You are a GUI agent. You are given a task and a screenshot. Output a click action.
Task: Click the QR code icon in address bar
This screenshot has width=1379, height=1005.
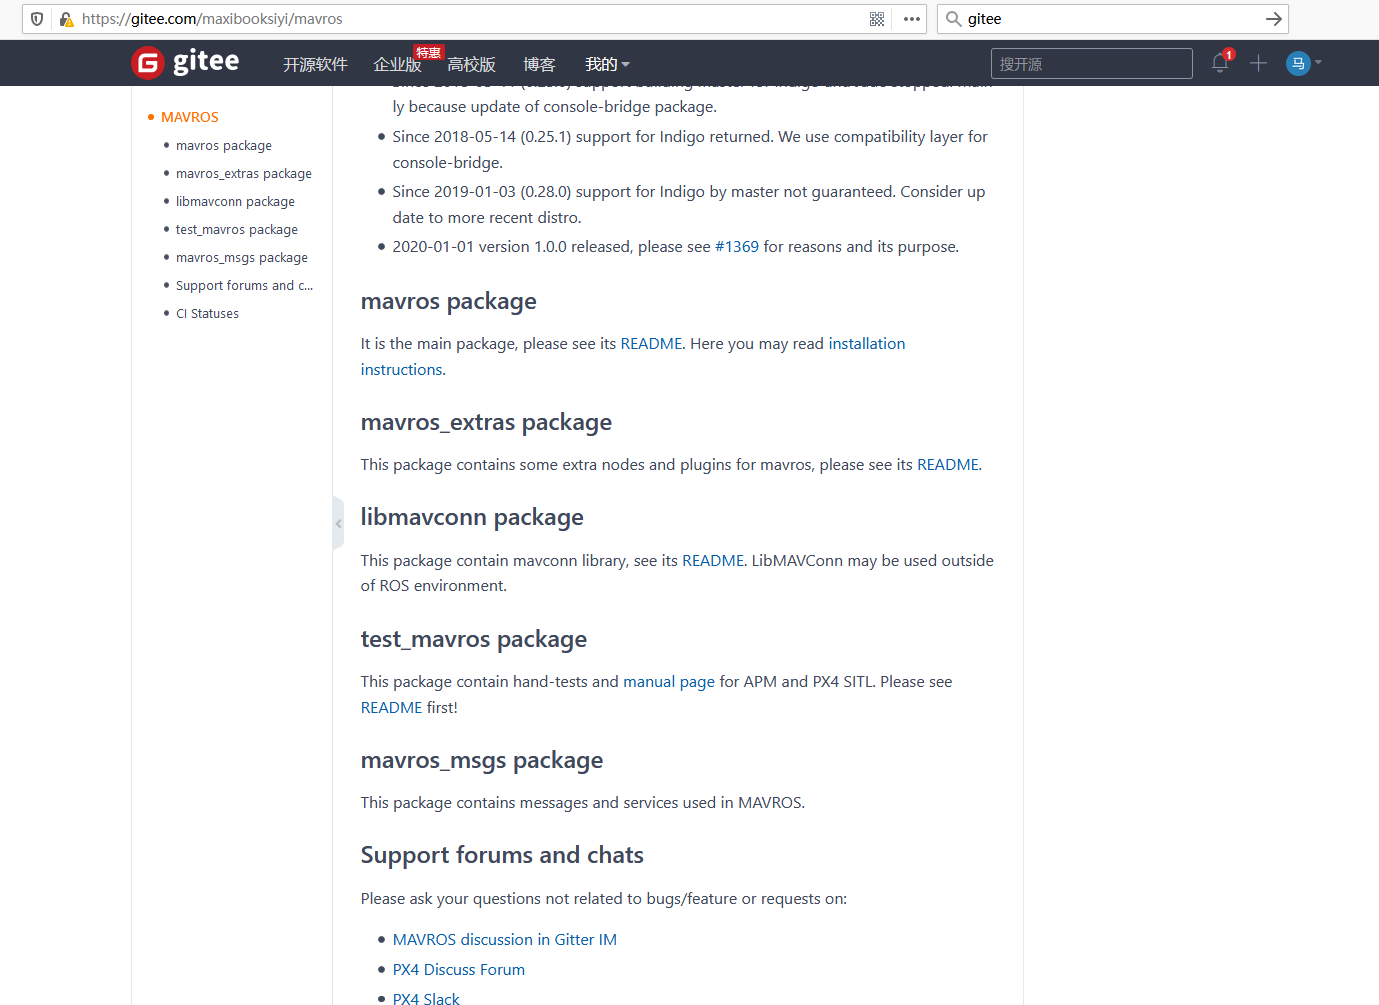coord(877,19)
